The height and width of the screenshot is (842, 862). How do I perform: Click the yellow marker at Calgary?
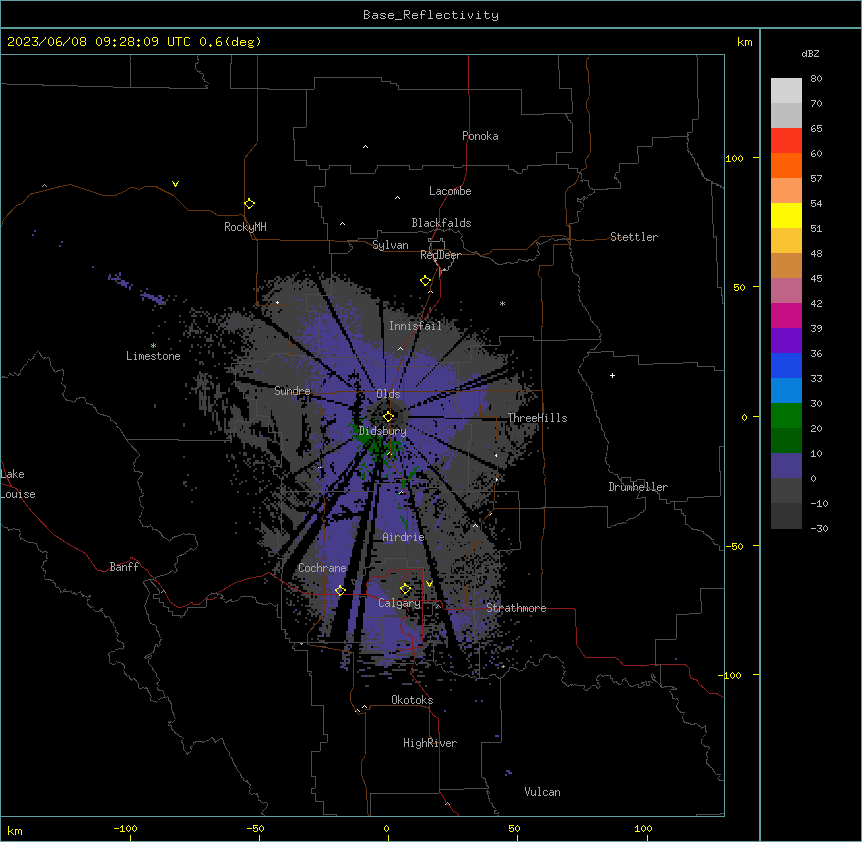tap(405, 589)
